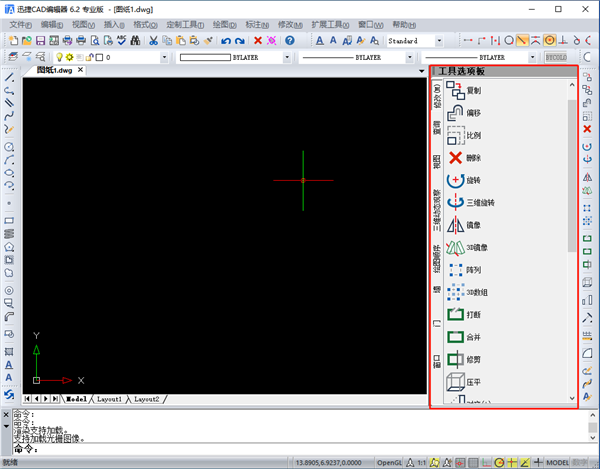Open the BYLAYER lineweight dropdown

coord(532,57)
